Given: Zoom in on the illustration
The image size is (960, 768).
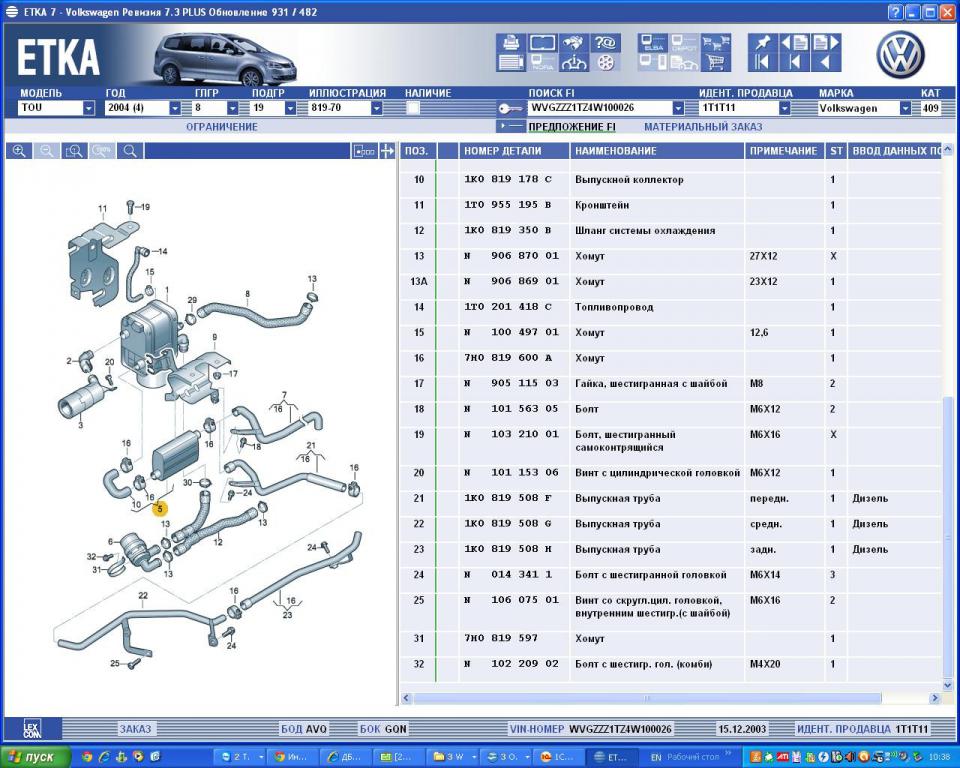Looking at the screenshot, I should pos(19,151).
